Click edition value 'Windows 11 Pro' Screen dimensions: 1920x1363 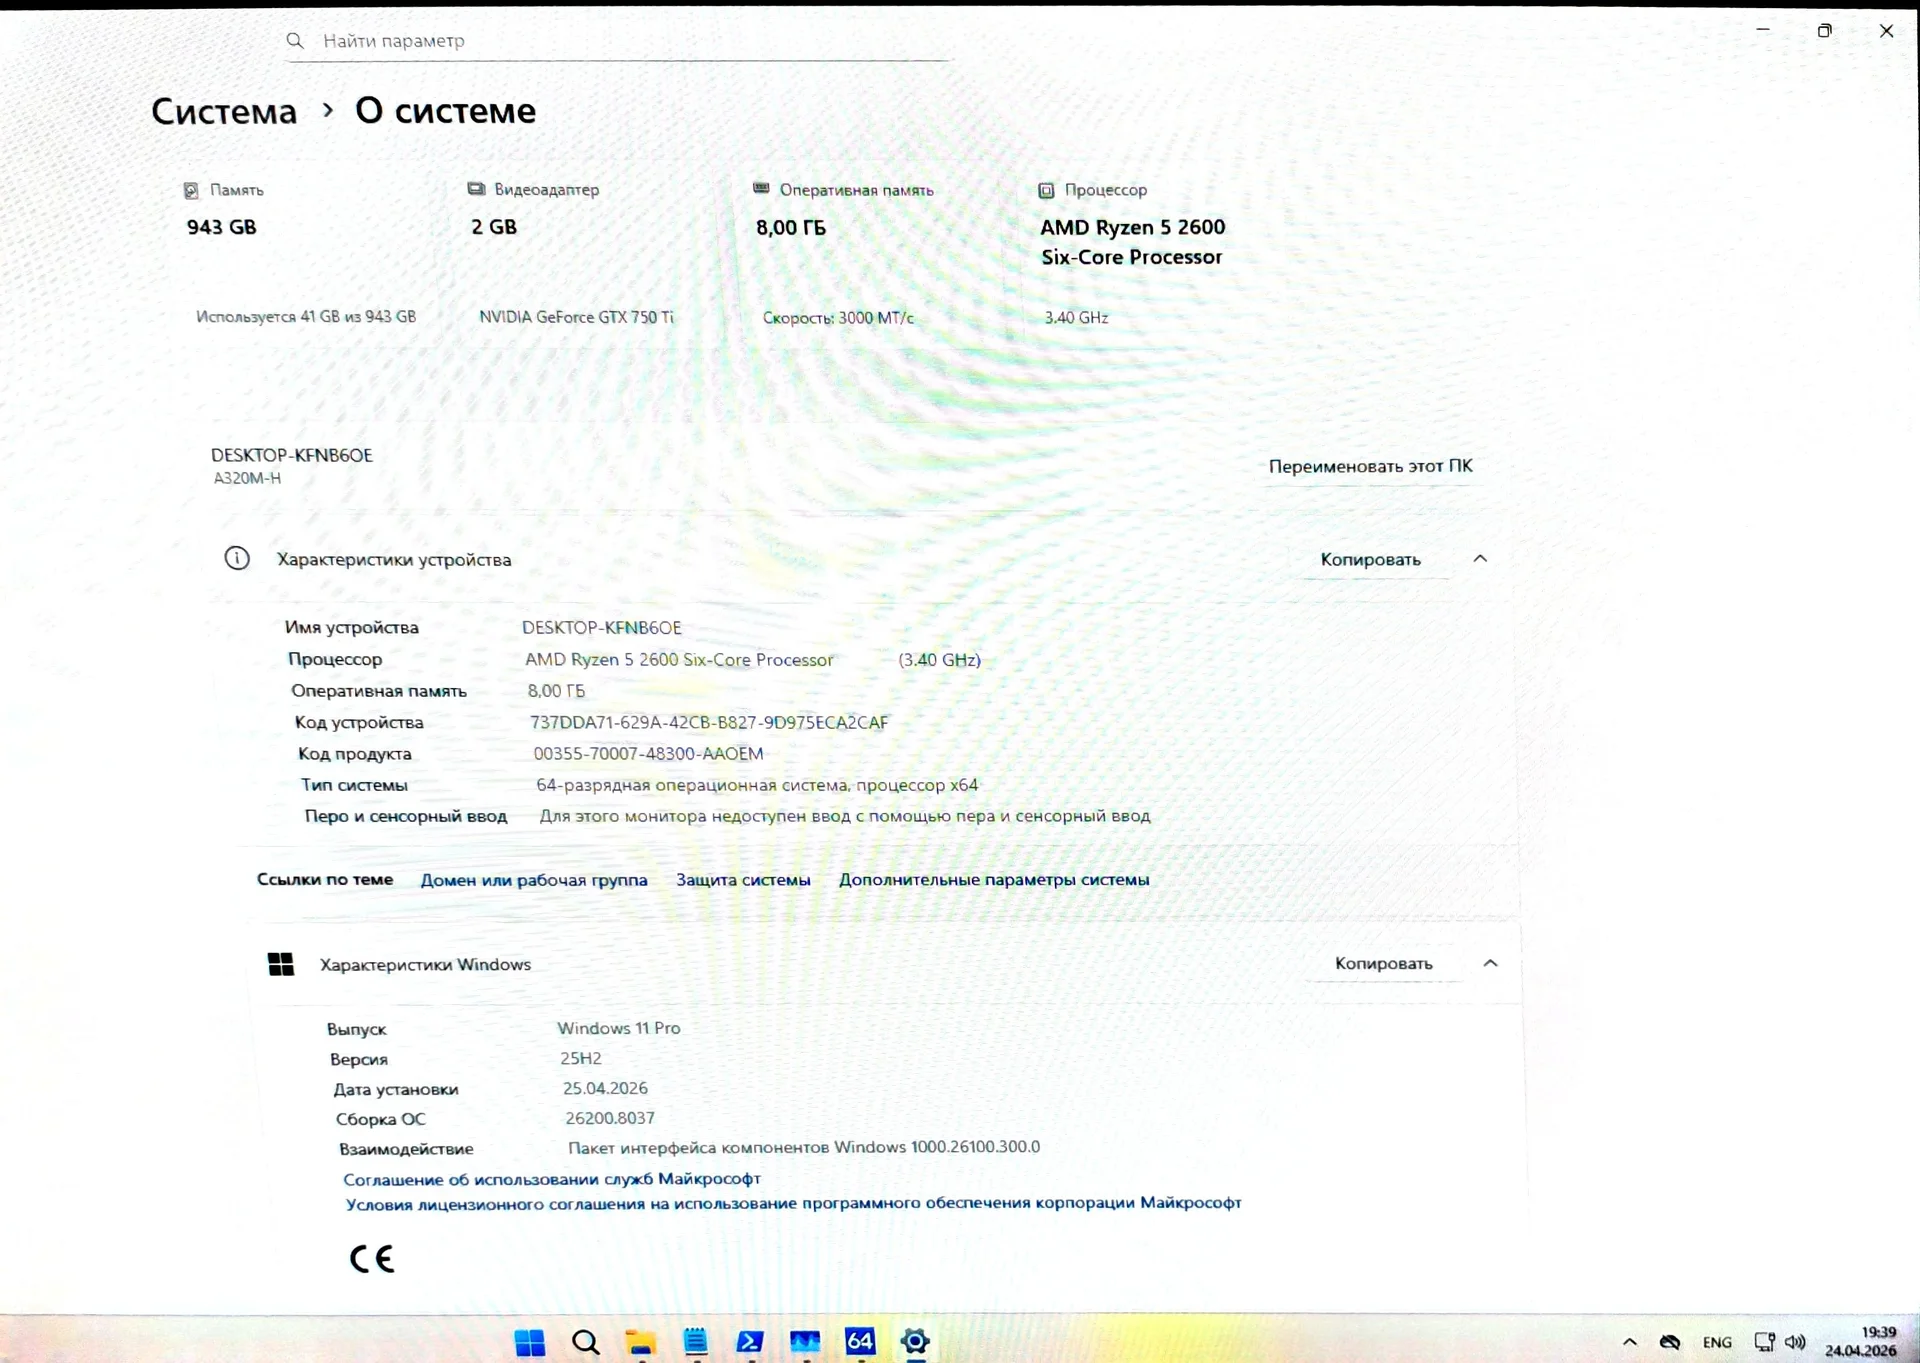(619, 1028)
